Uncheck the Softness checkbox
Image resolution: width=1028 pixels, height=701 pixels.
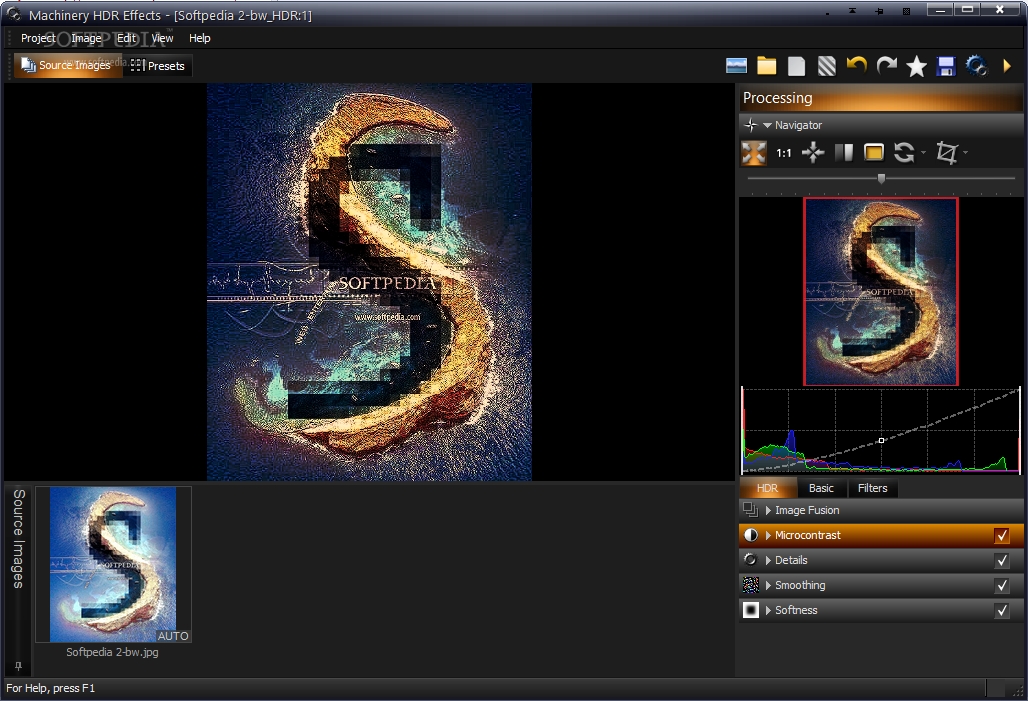tap(1002, 610)
